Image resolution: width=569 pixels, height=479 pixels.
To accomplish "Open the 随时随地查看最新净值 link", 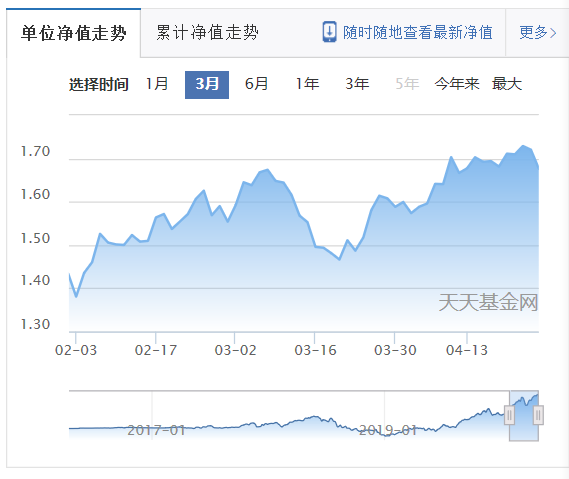I will 418,32.
